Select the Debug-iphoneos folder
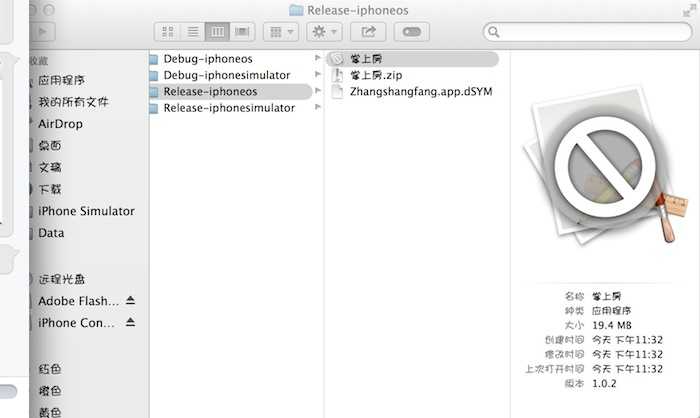 [208, 59]
